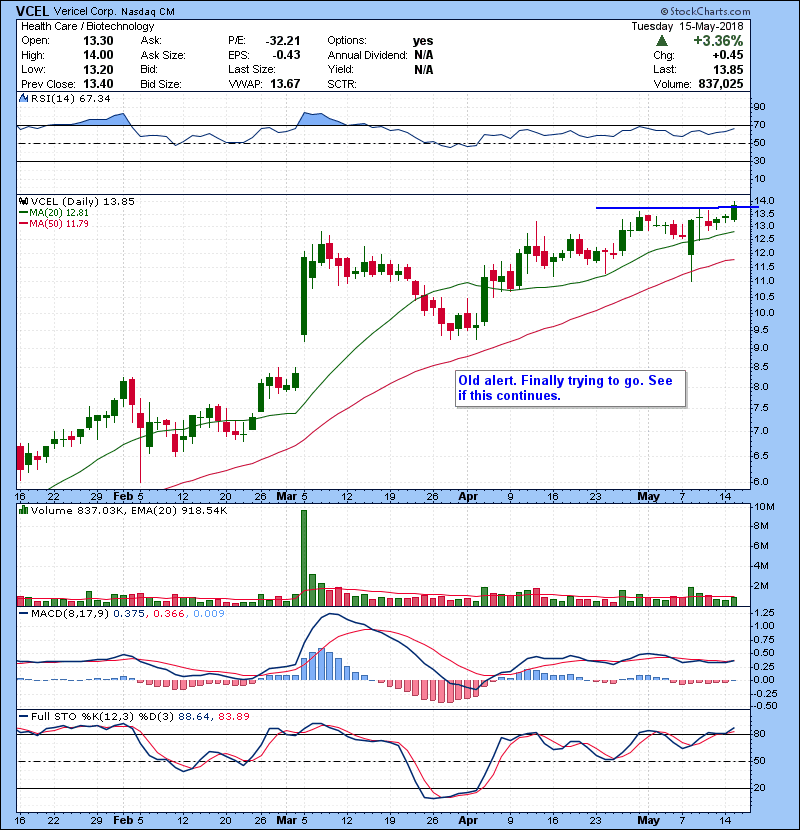800x830 pixels.
Task: Click the VWAP value 13.67
Action: pyautogui.click(x=285, y=84)
